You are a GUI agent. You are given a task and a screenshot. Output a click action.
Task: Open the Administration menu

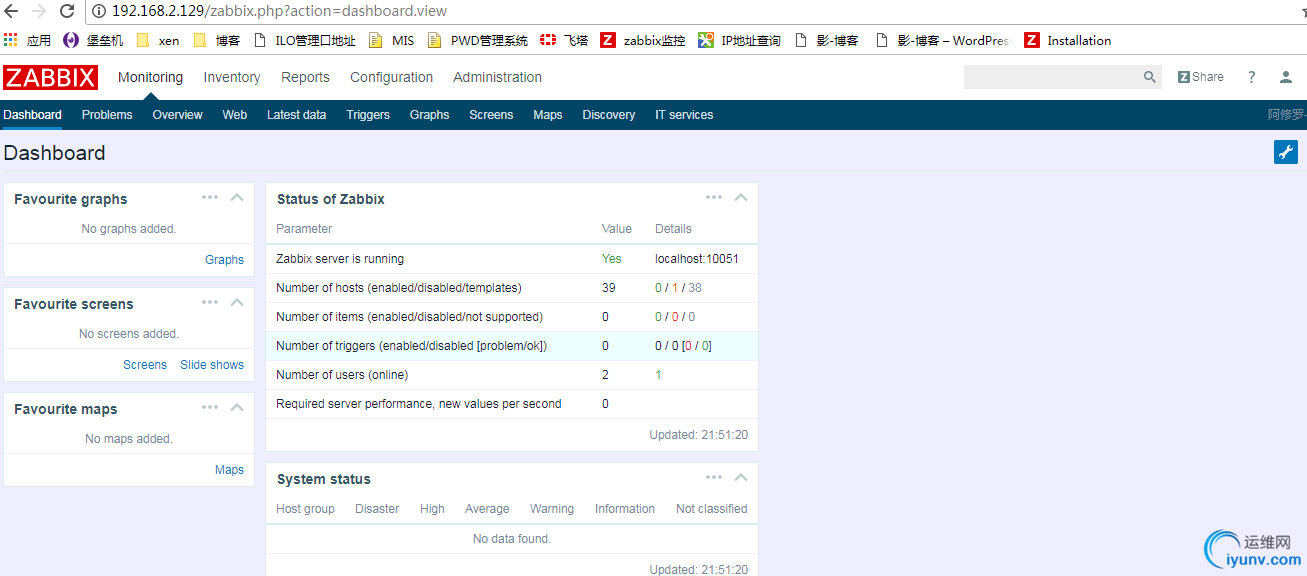[x=497, y=77]
